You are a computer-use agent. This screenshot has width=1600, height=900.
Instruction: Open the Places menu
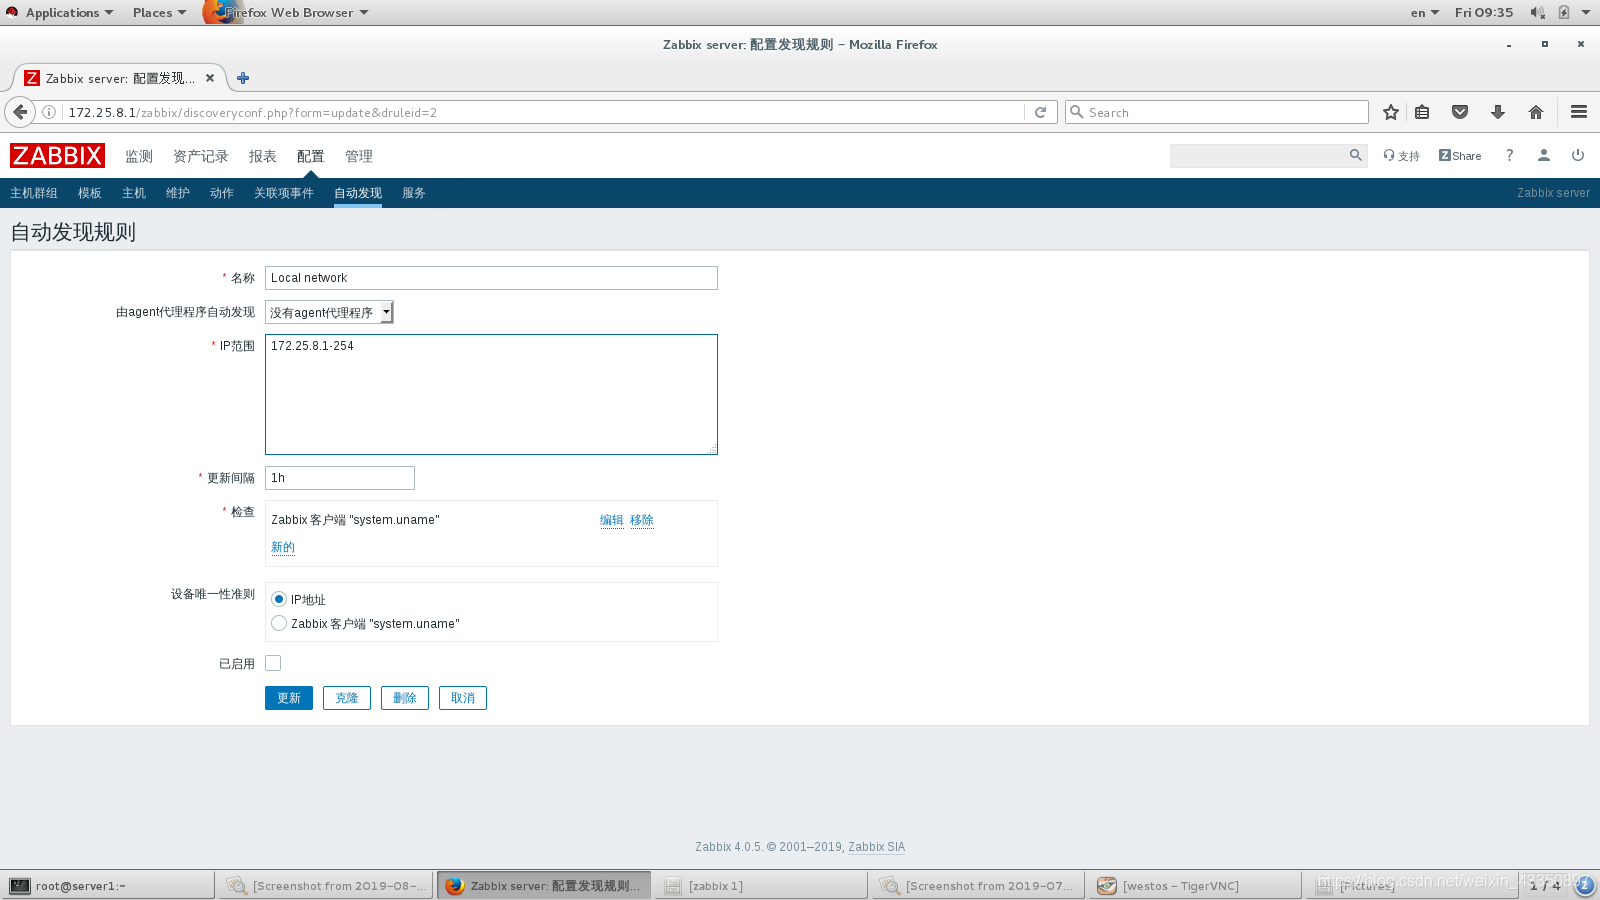click(x=159, y=12)
